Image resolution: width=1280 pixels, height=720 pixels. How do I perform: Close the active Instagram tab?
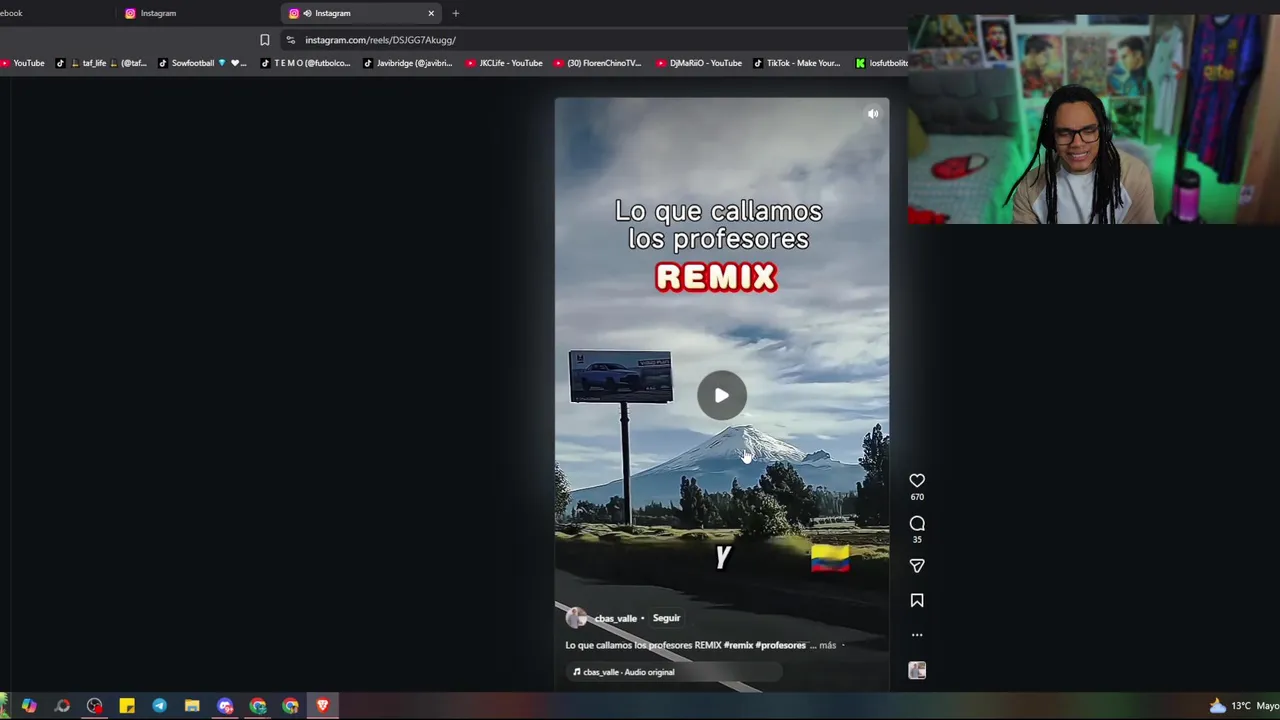(431, 13)
